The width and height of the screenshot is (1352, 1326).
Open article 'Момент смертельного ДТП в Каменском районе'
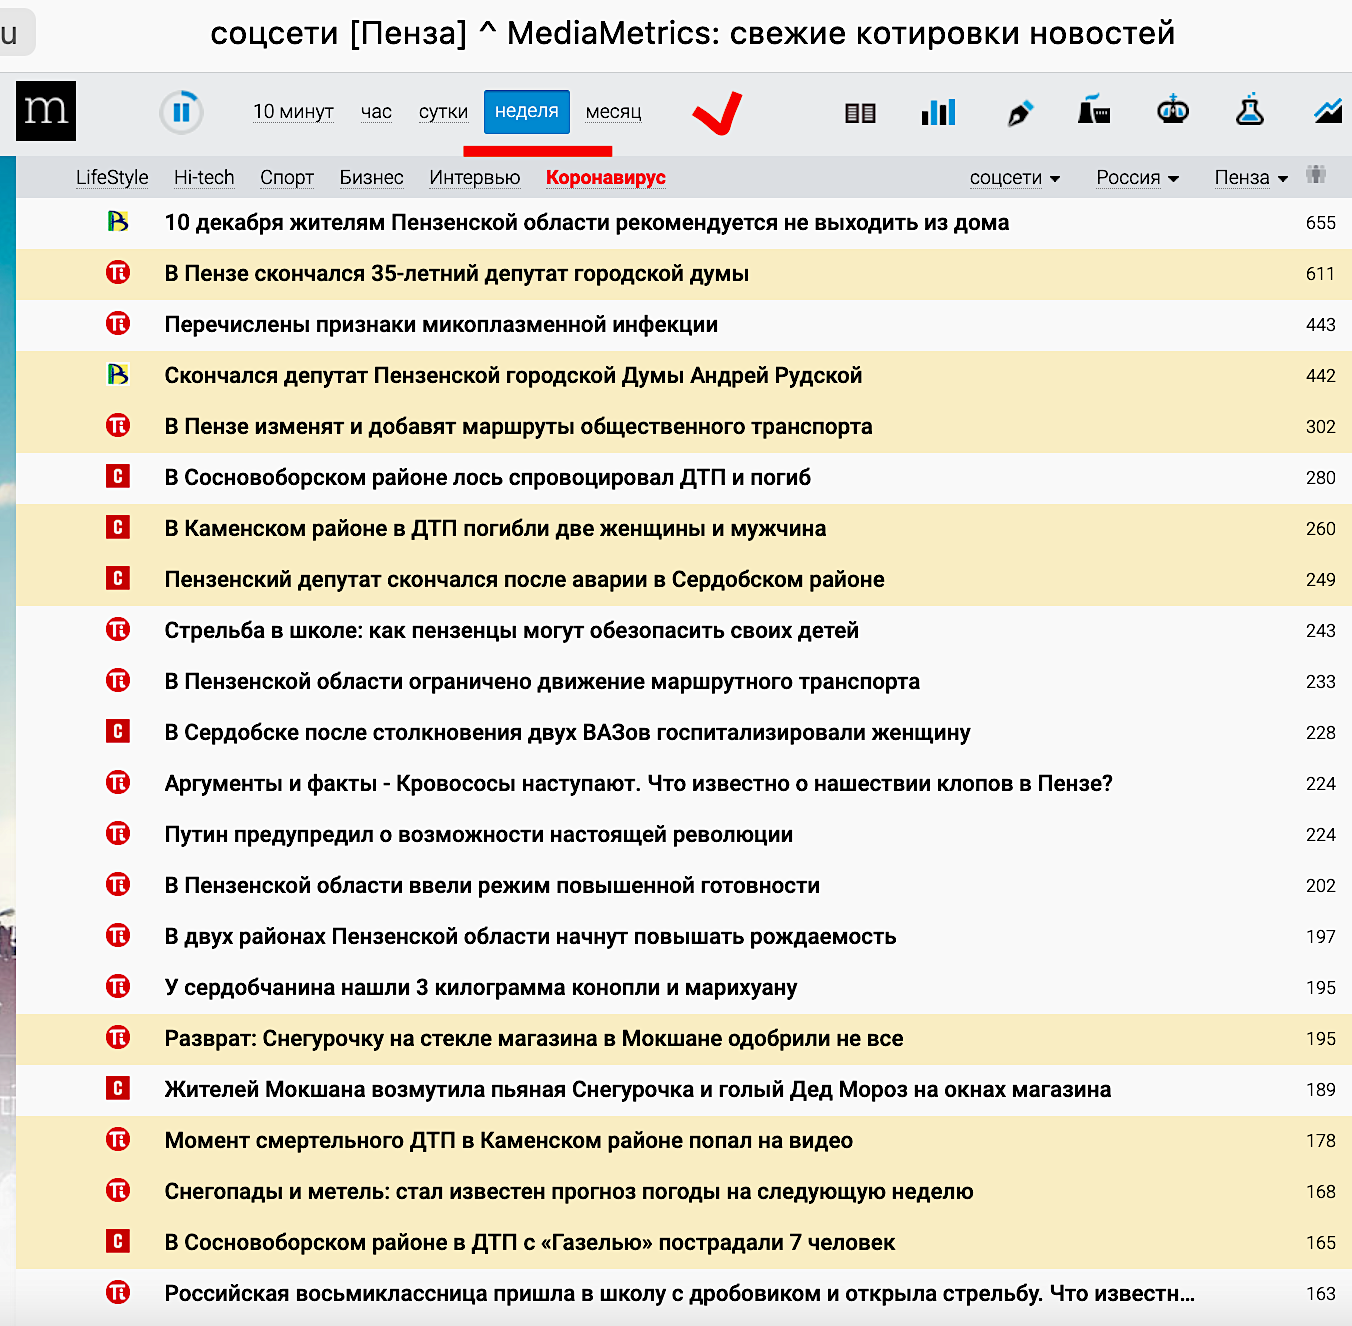509,1140
